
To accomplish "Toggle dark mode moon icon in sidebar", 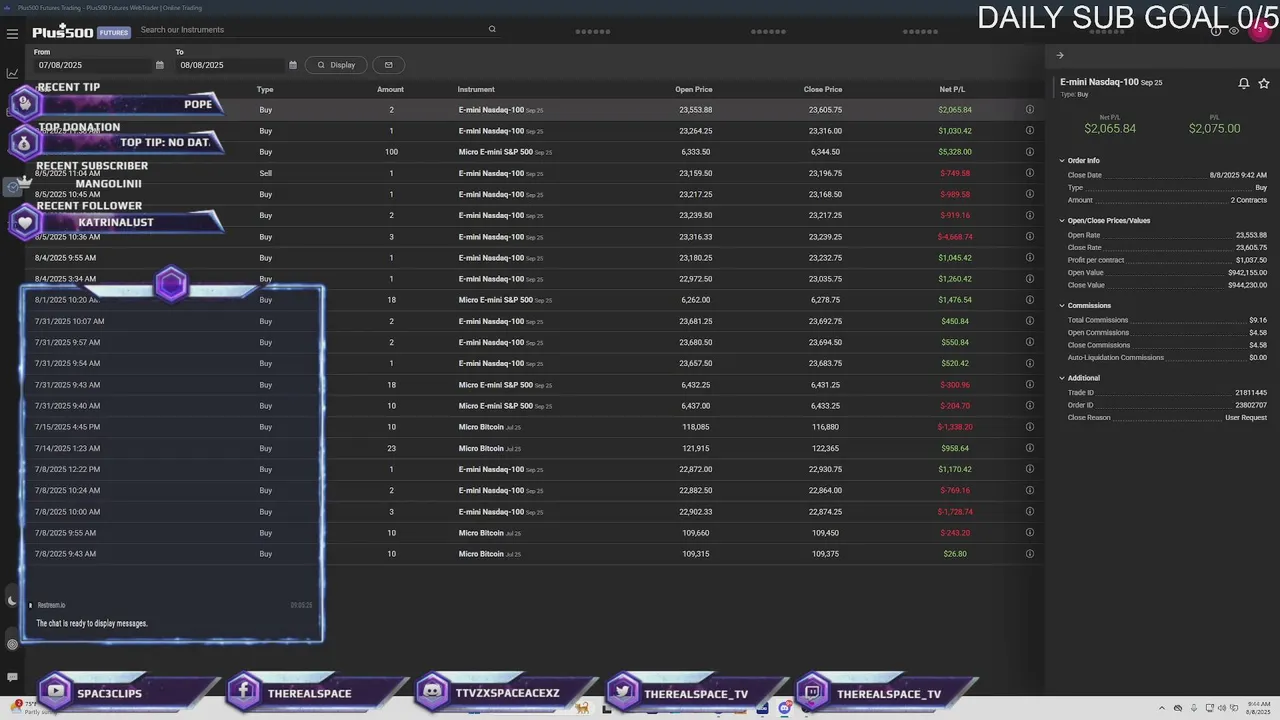I will pos(12,601).
